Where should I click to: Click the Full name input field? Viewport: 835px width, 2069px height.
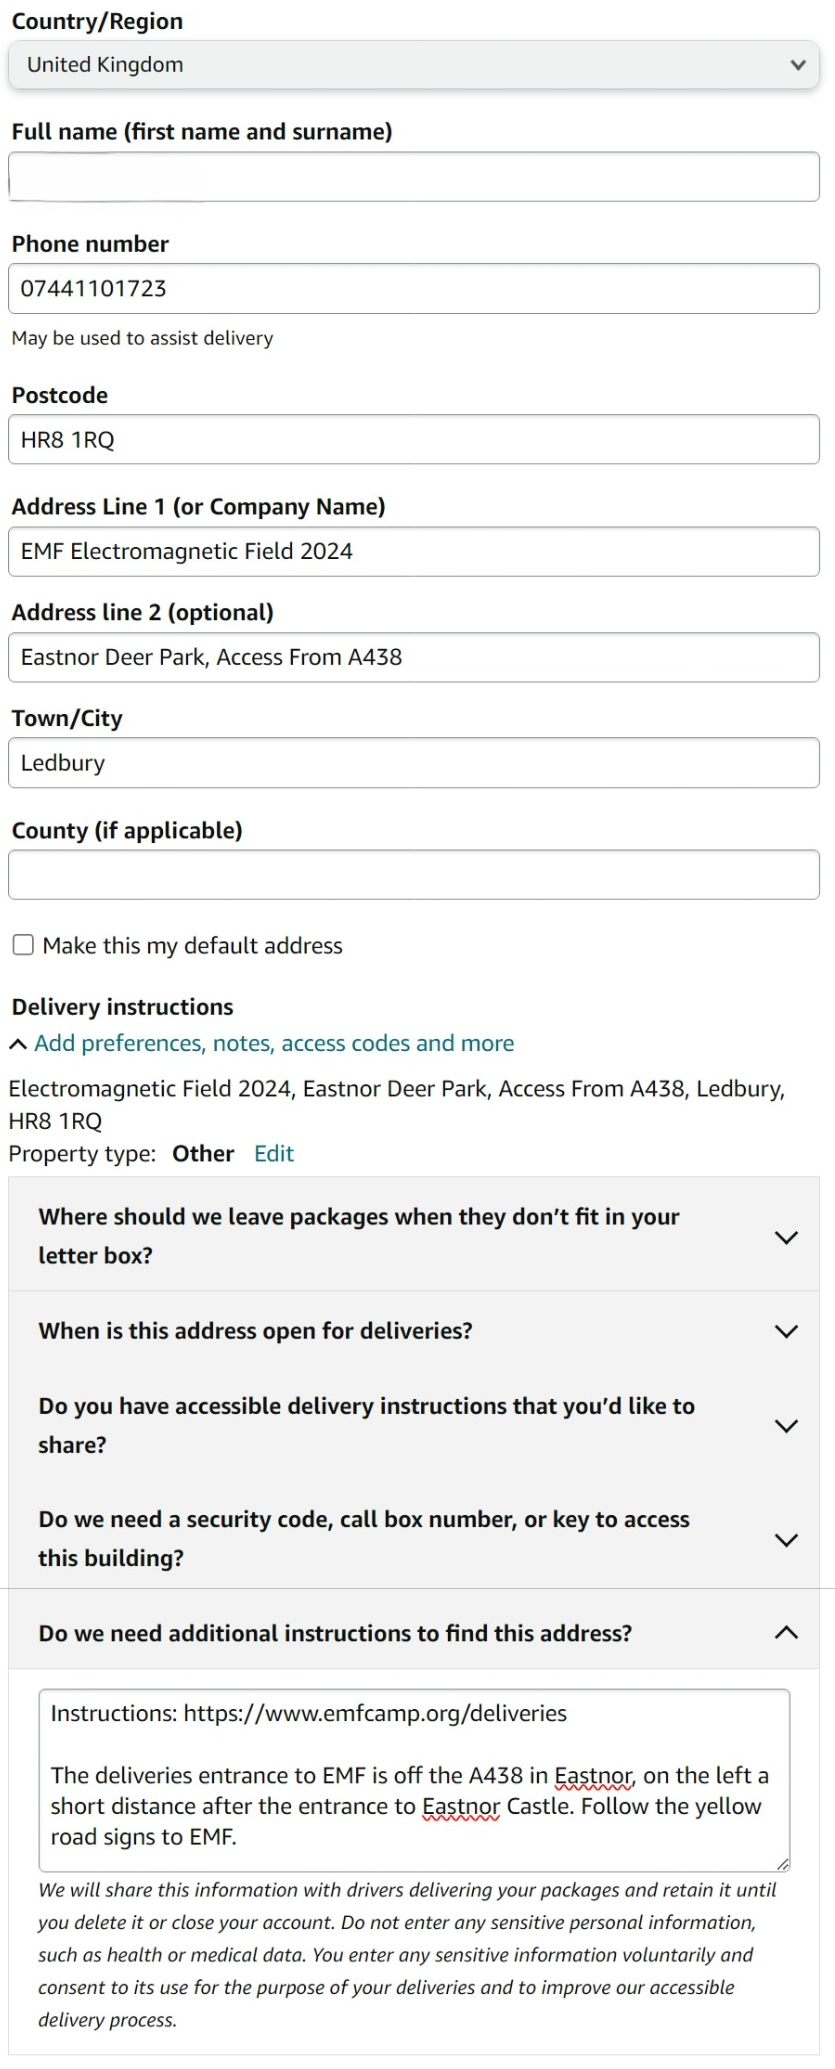(x=414, y=177)
